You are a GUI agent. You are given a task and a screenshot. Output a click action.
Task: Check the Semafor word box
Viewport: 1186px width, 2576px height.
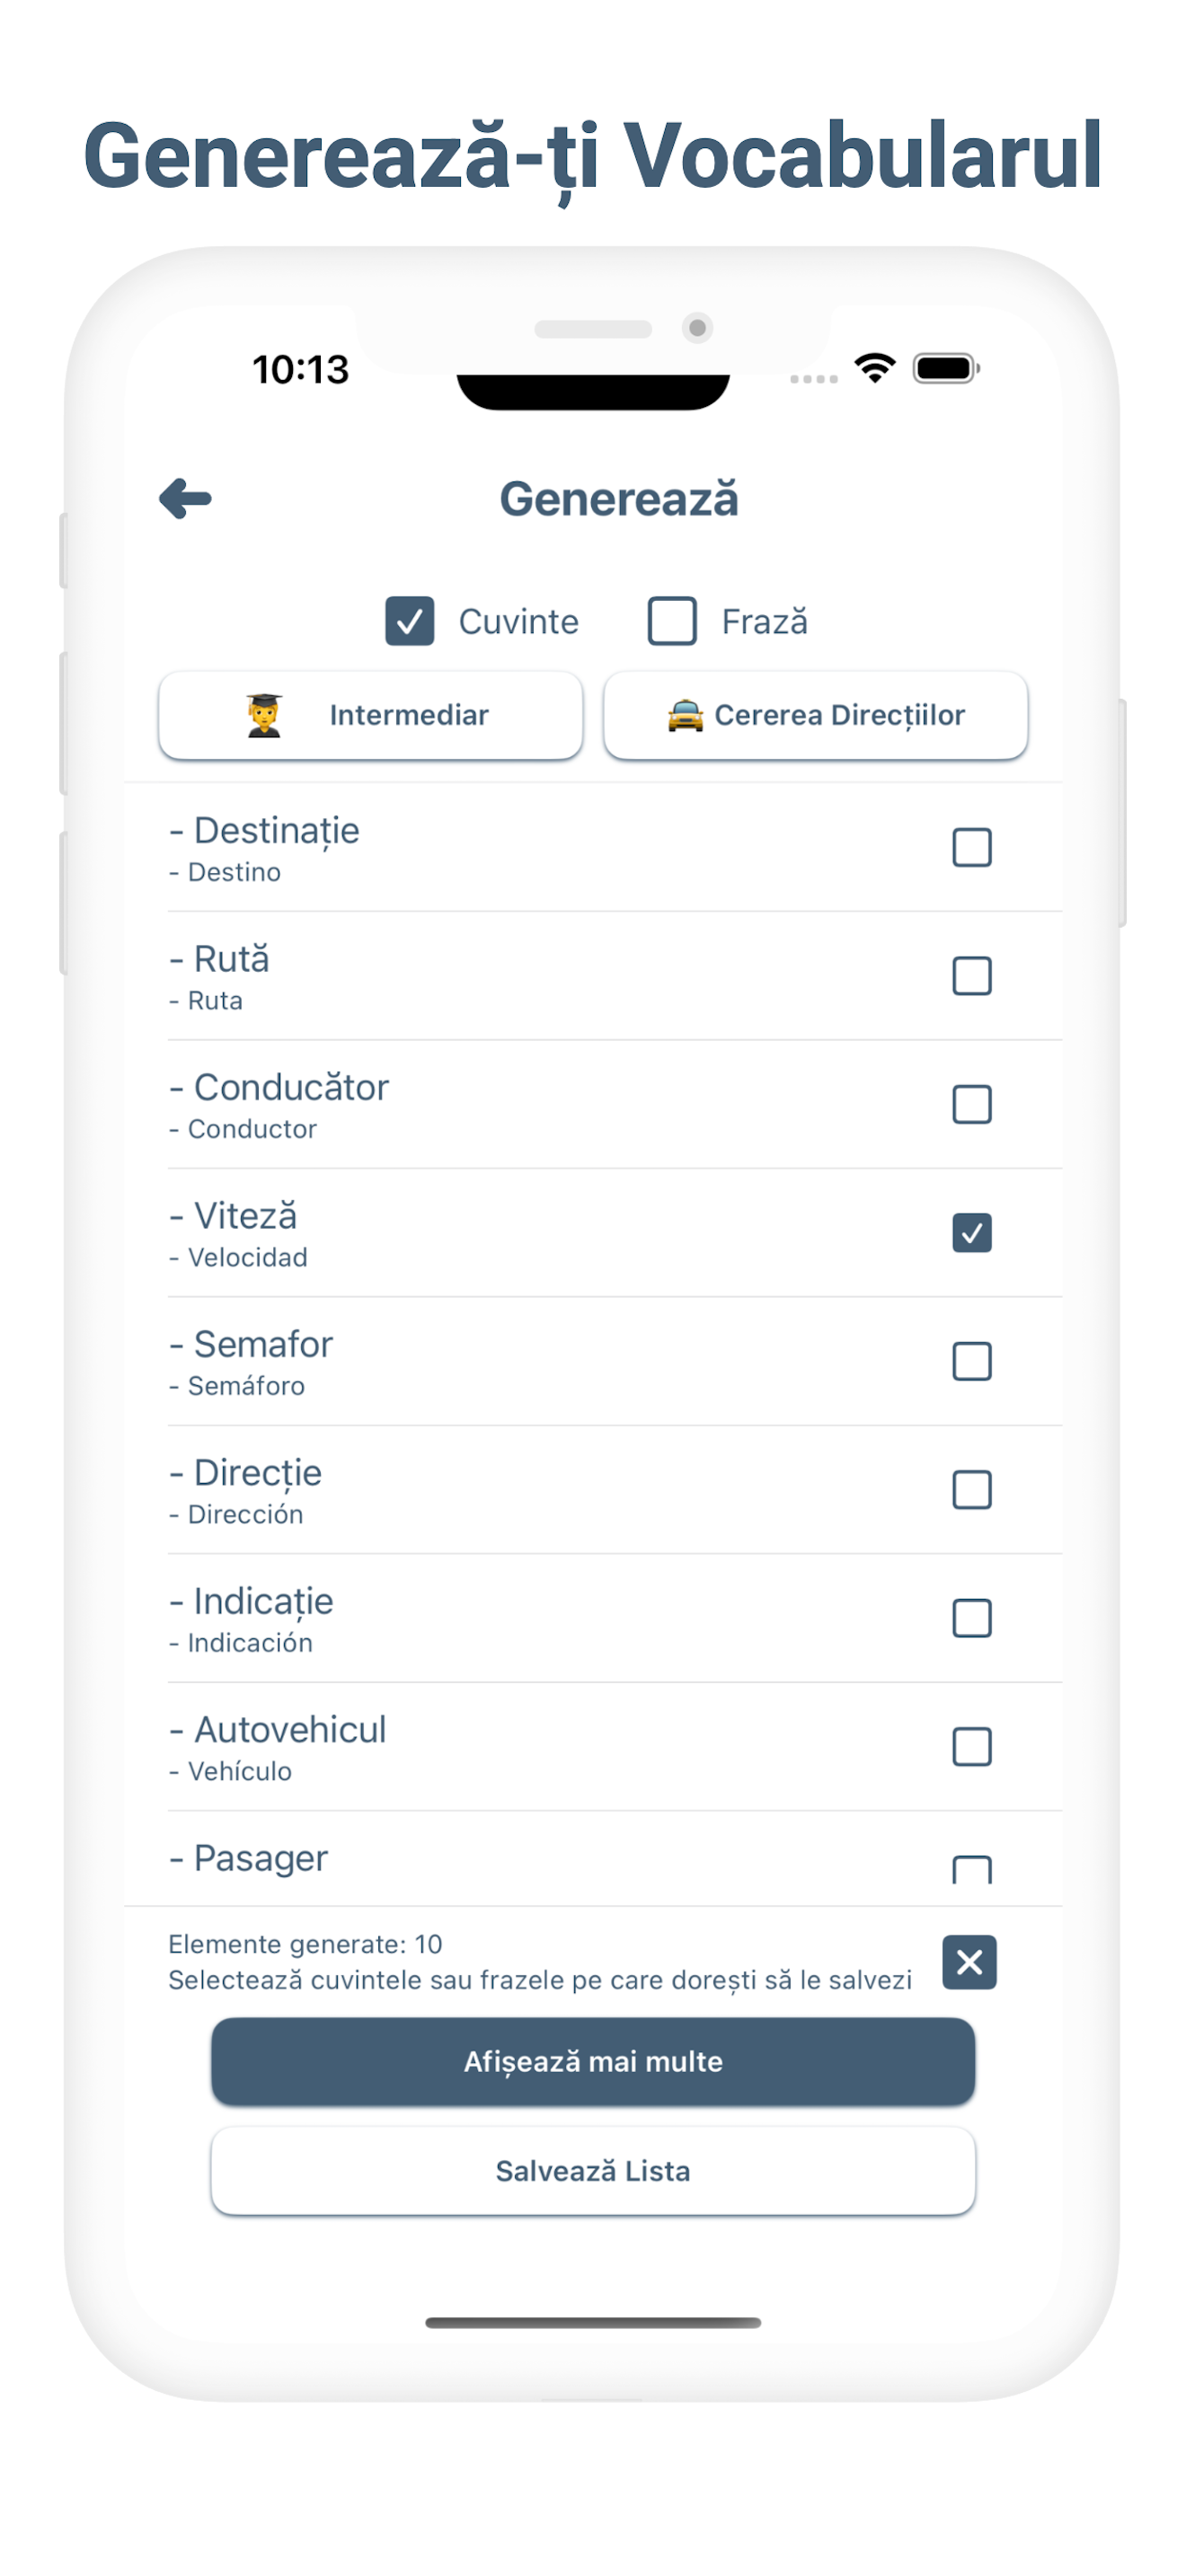972,1361
